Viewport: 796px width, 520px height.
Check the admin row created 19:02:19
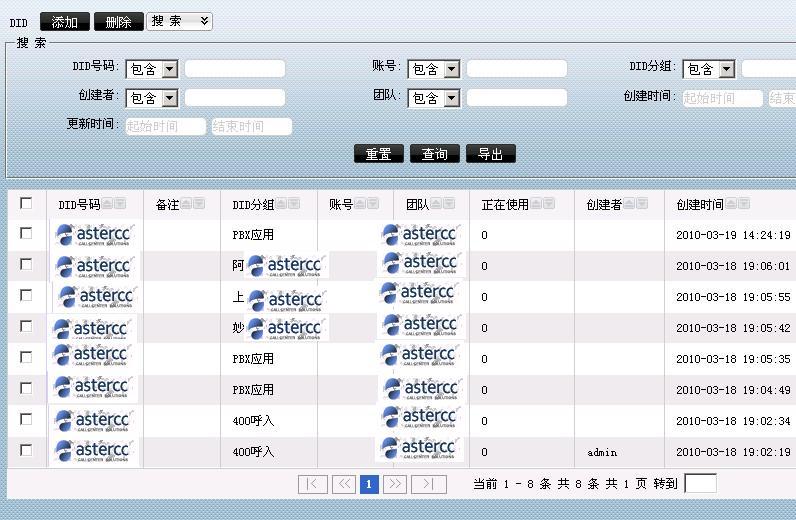[26, 450]
